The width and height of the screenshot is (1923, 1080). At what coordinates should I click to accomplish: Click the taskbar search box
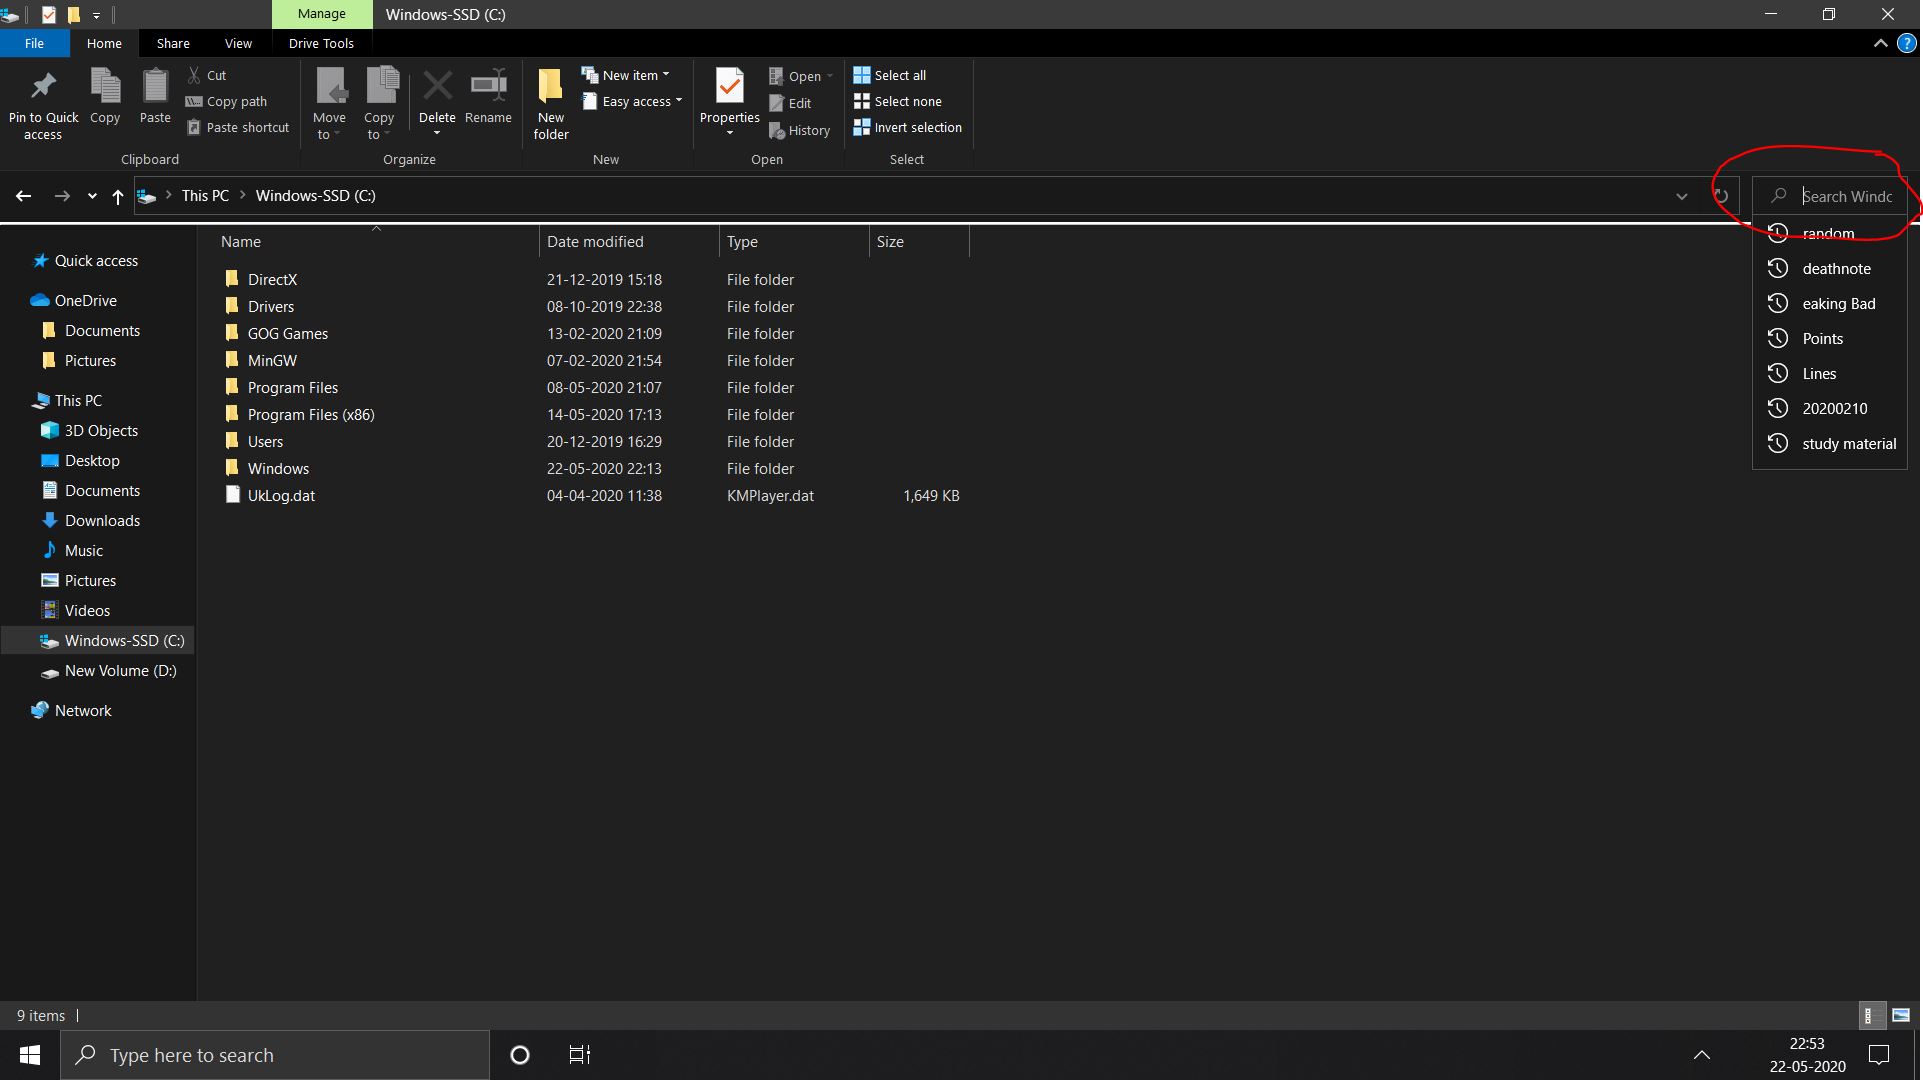[x=275, y=1055]
